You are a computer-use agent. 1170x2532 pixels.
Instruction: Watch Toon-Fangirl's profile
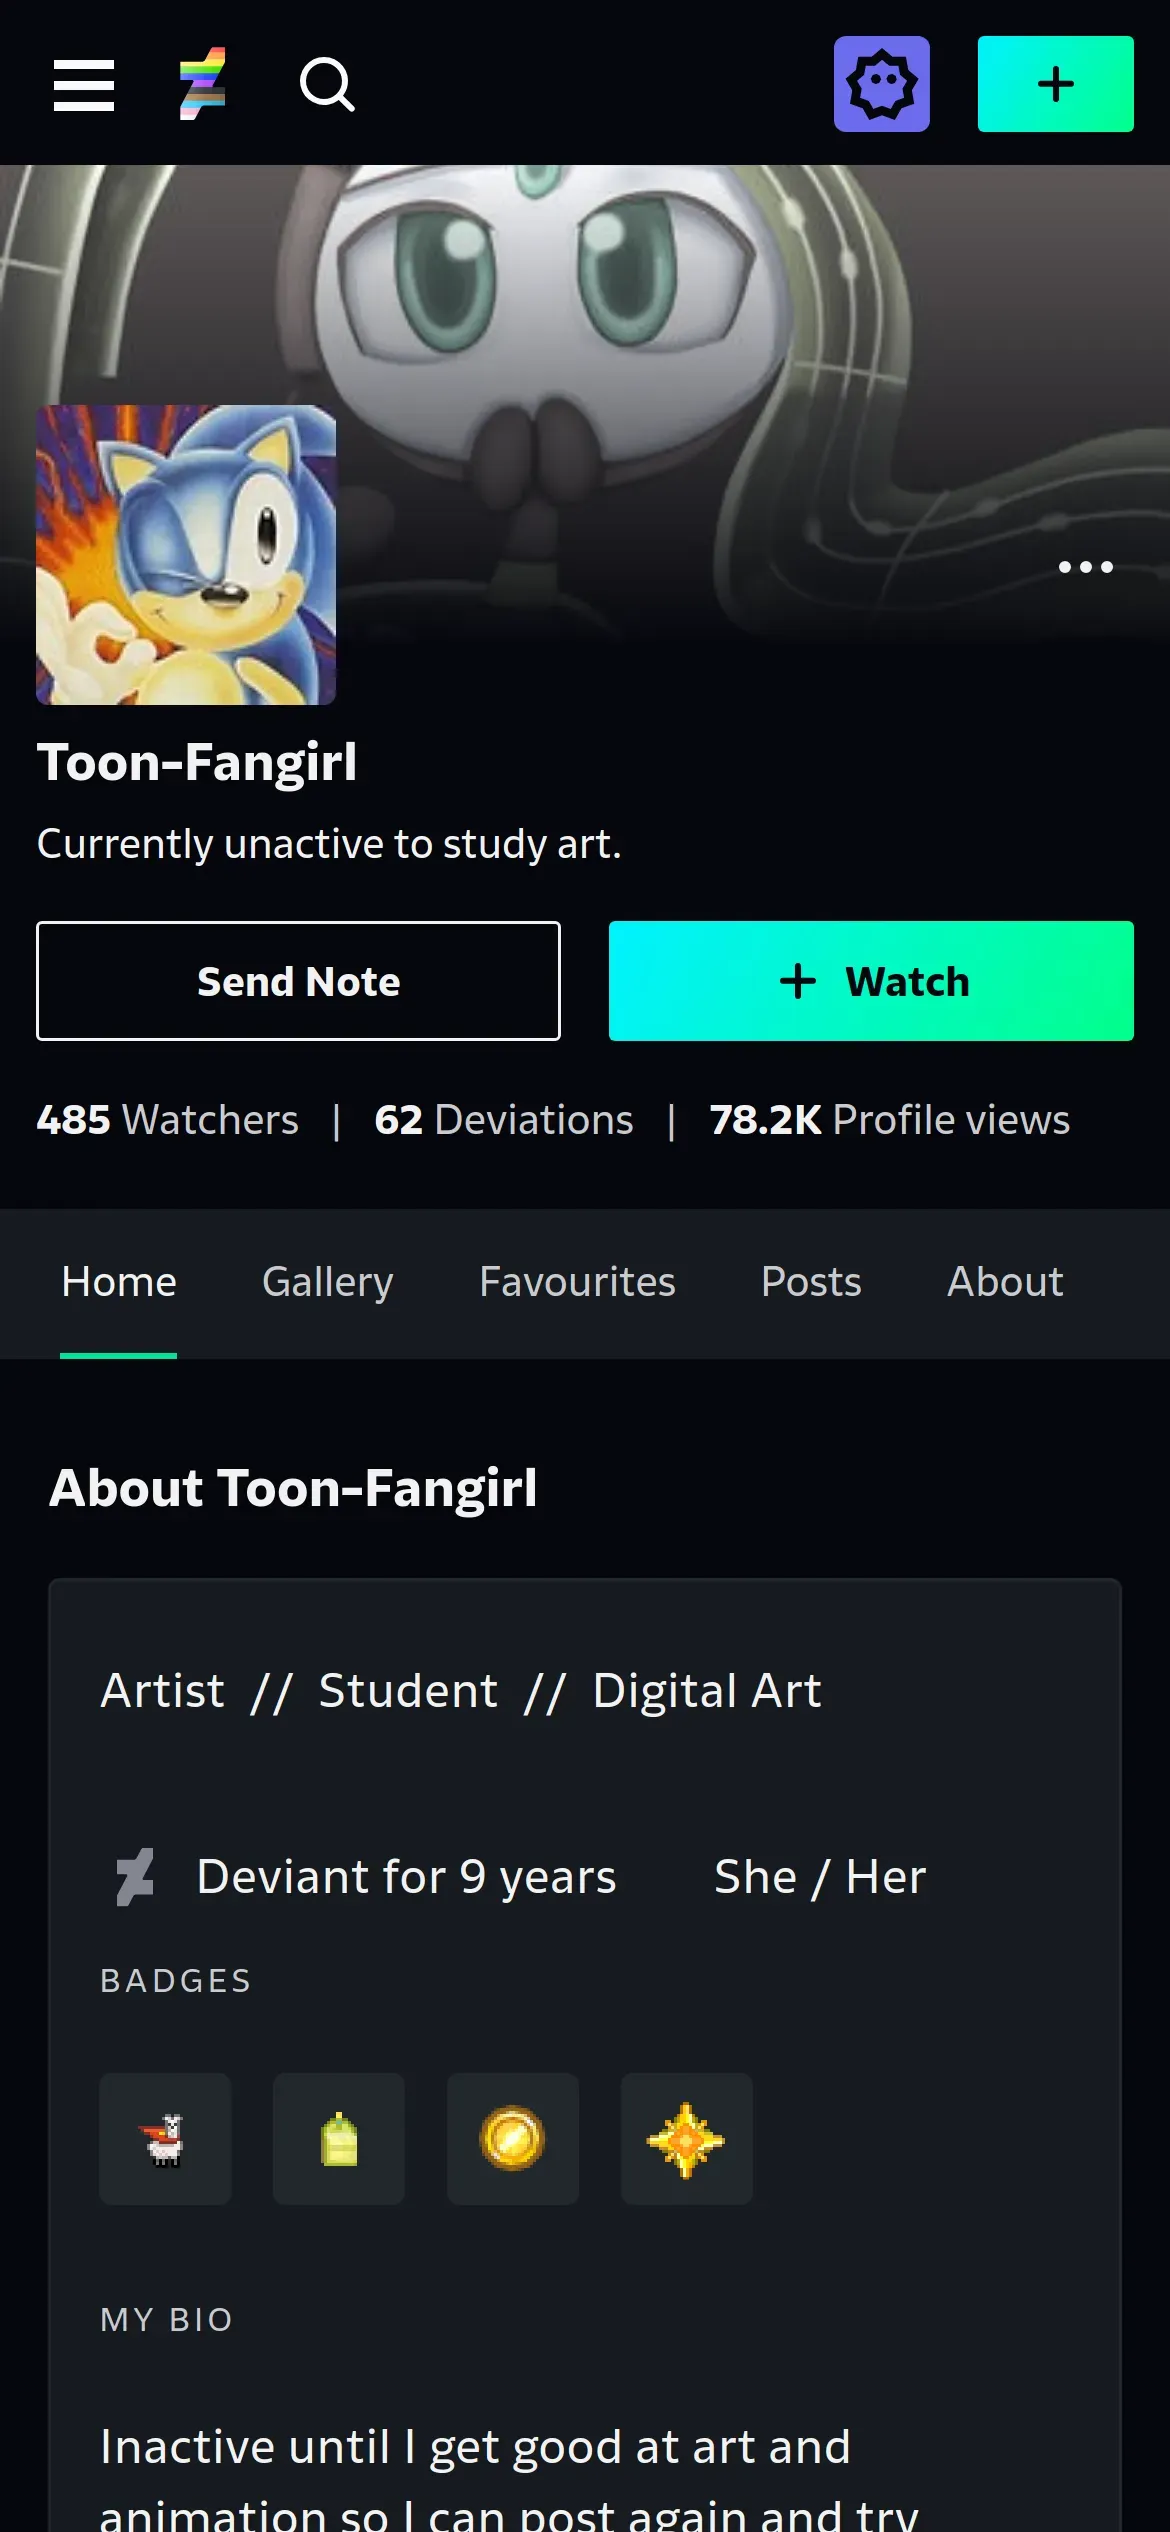pos(871,981)
